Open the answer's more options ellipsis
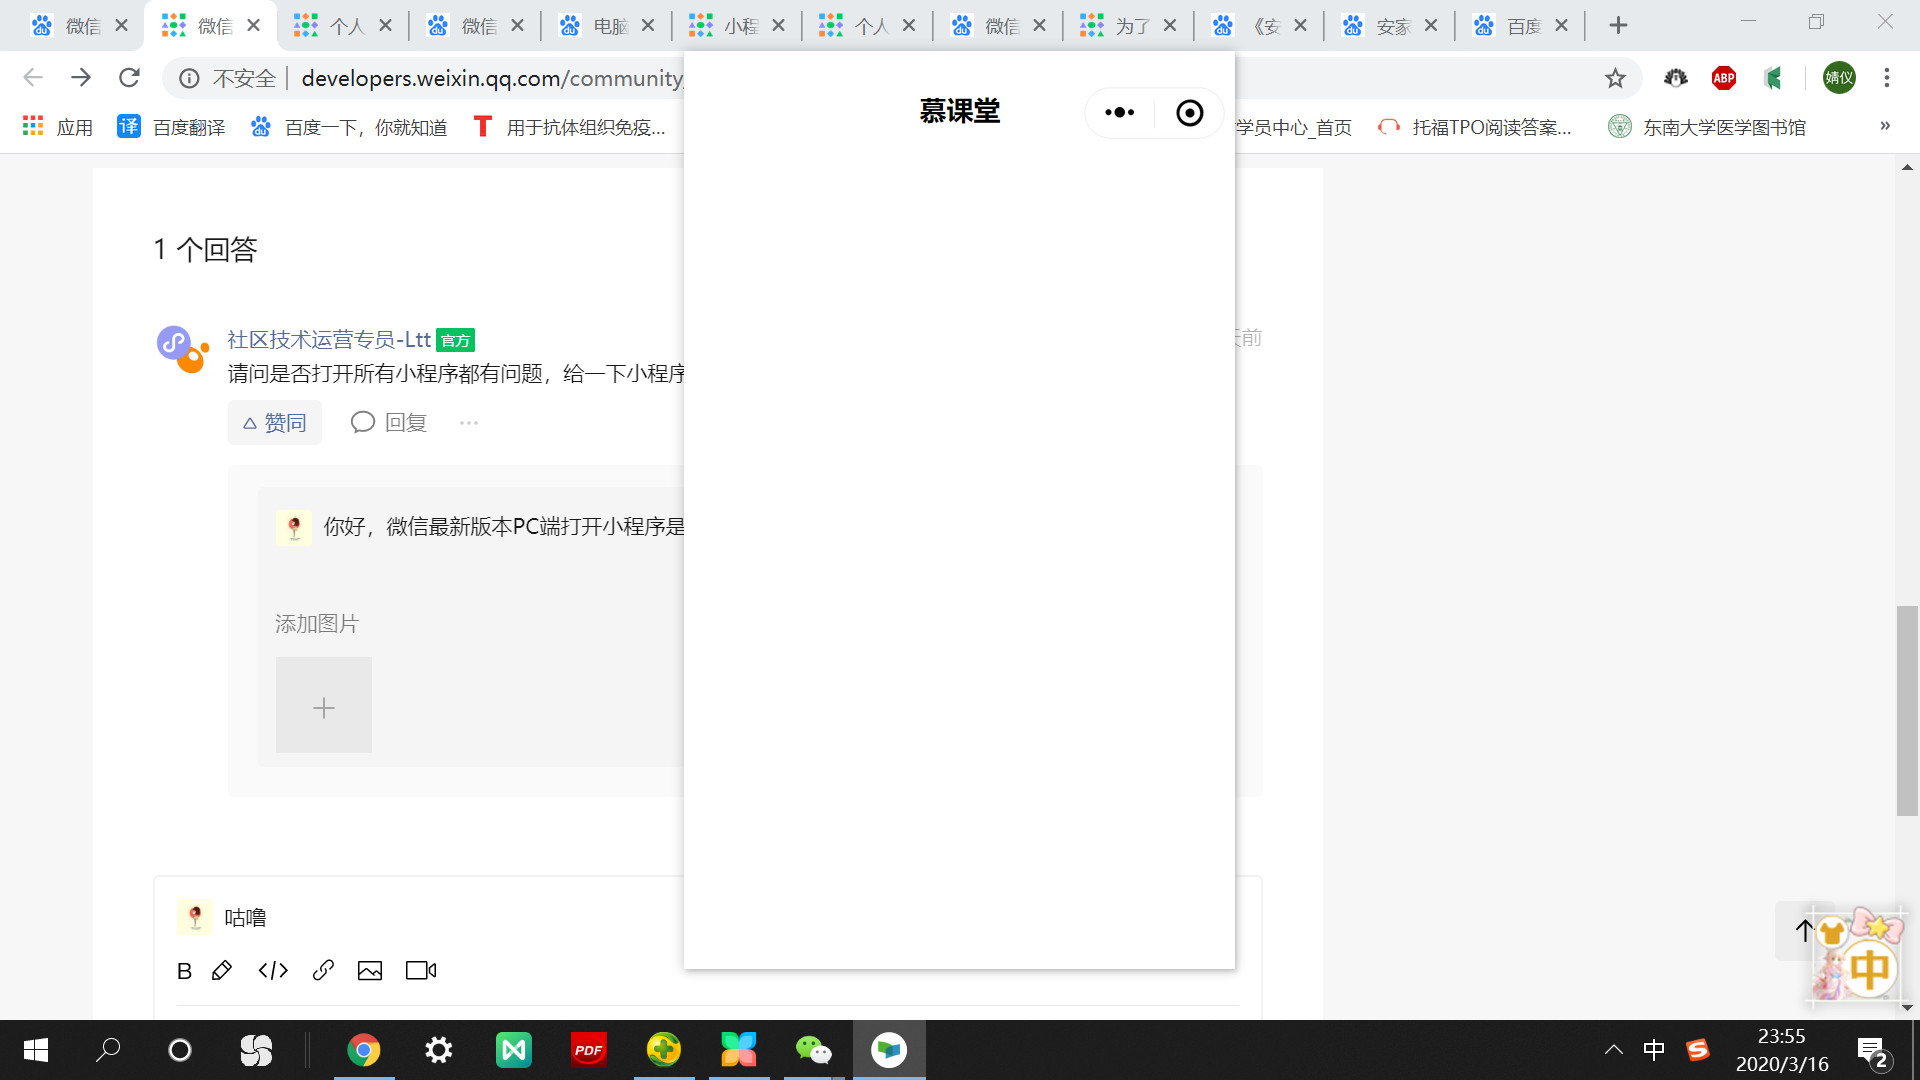 pyautogui.click(x=469, y=423)
